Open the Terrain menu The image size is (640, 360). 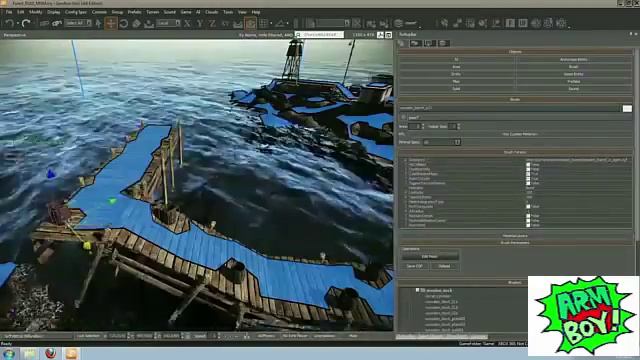[153, 12]
